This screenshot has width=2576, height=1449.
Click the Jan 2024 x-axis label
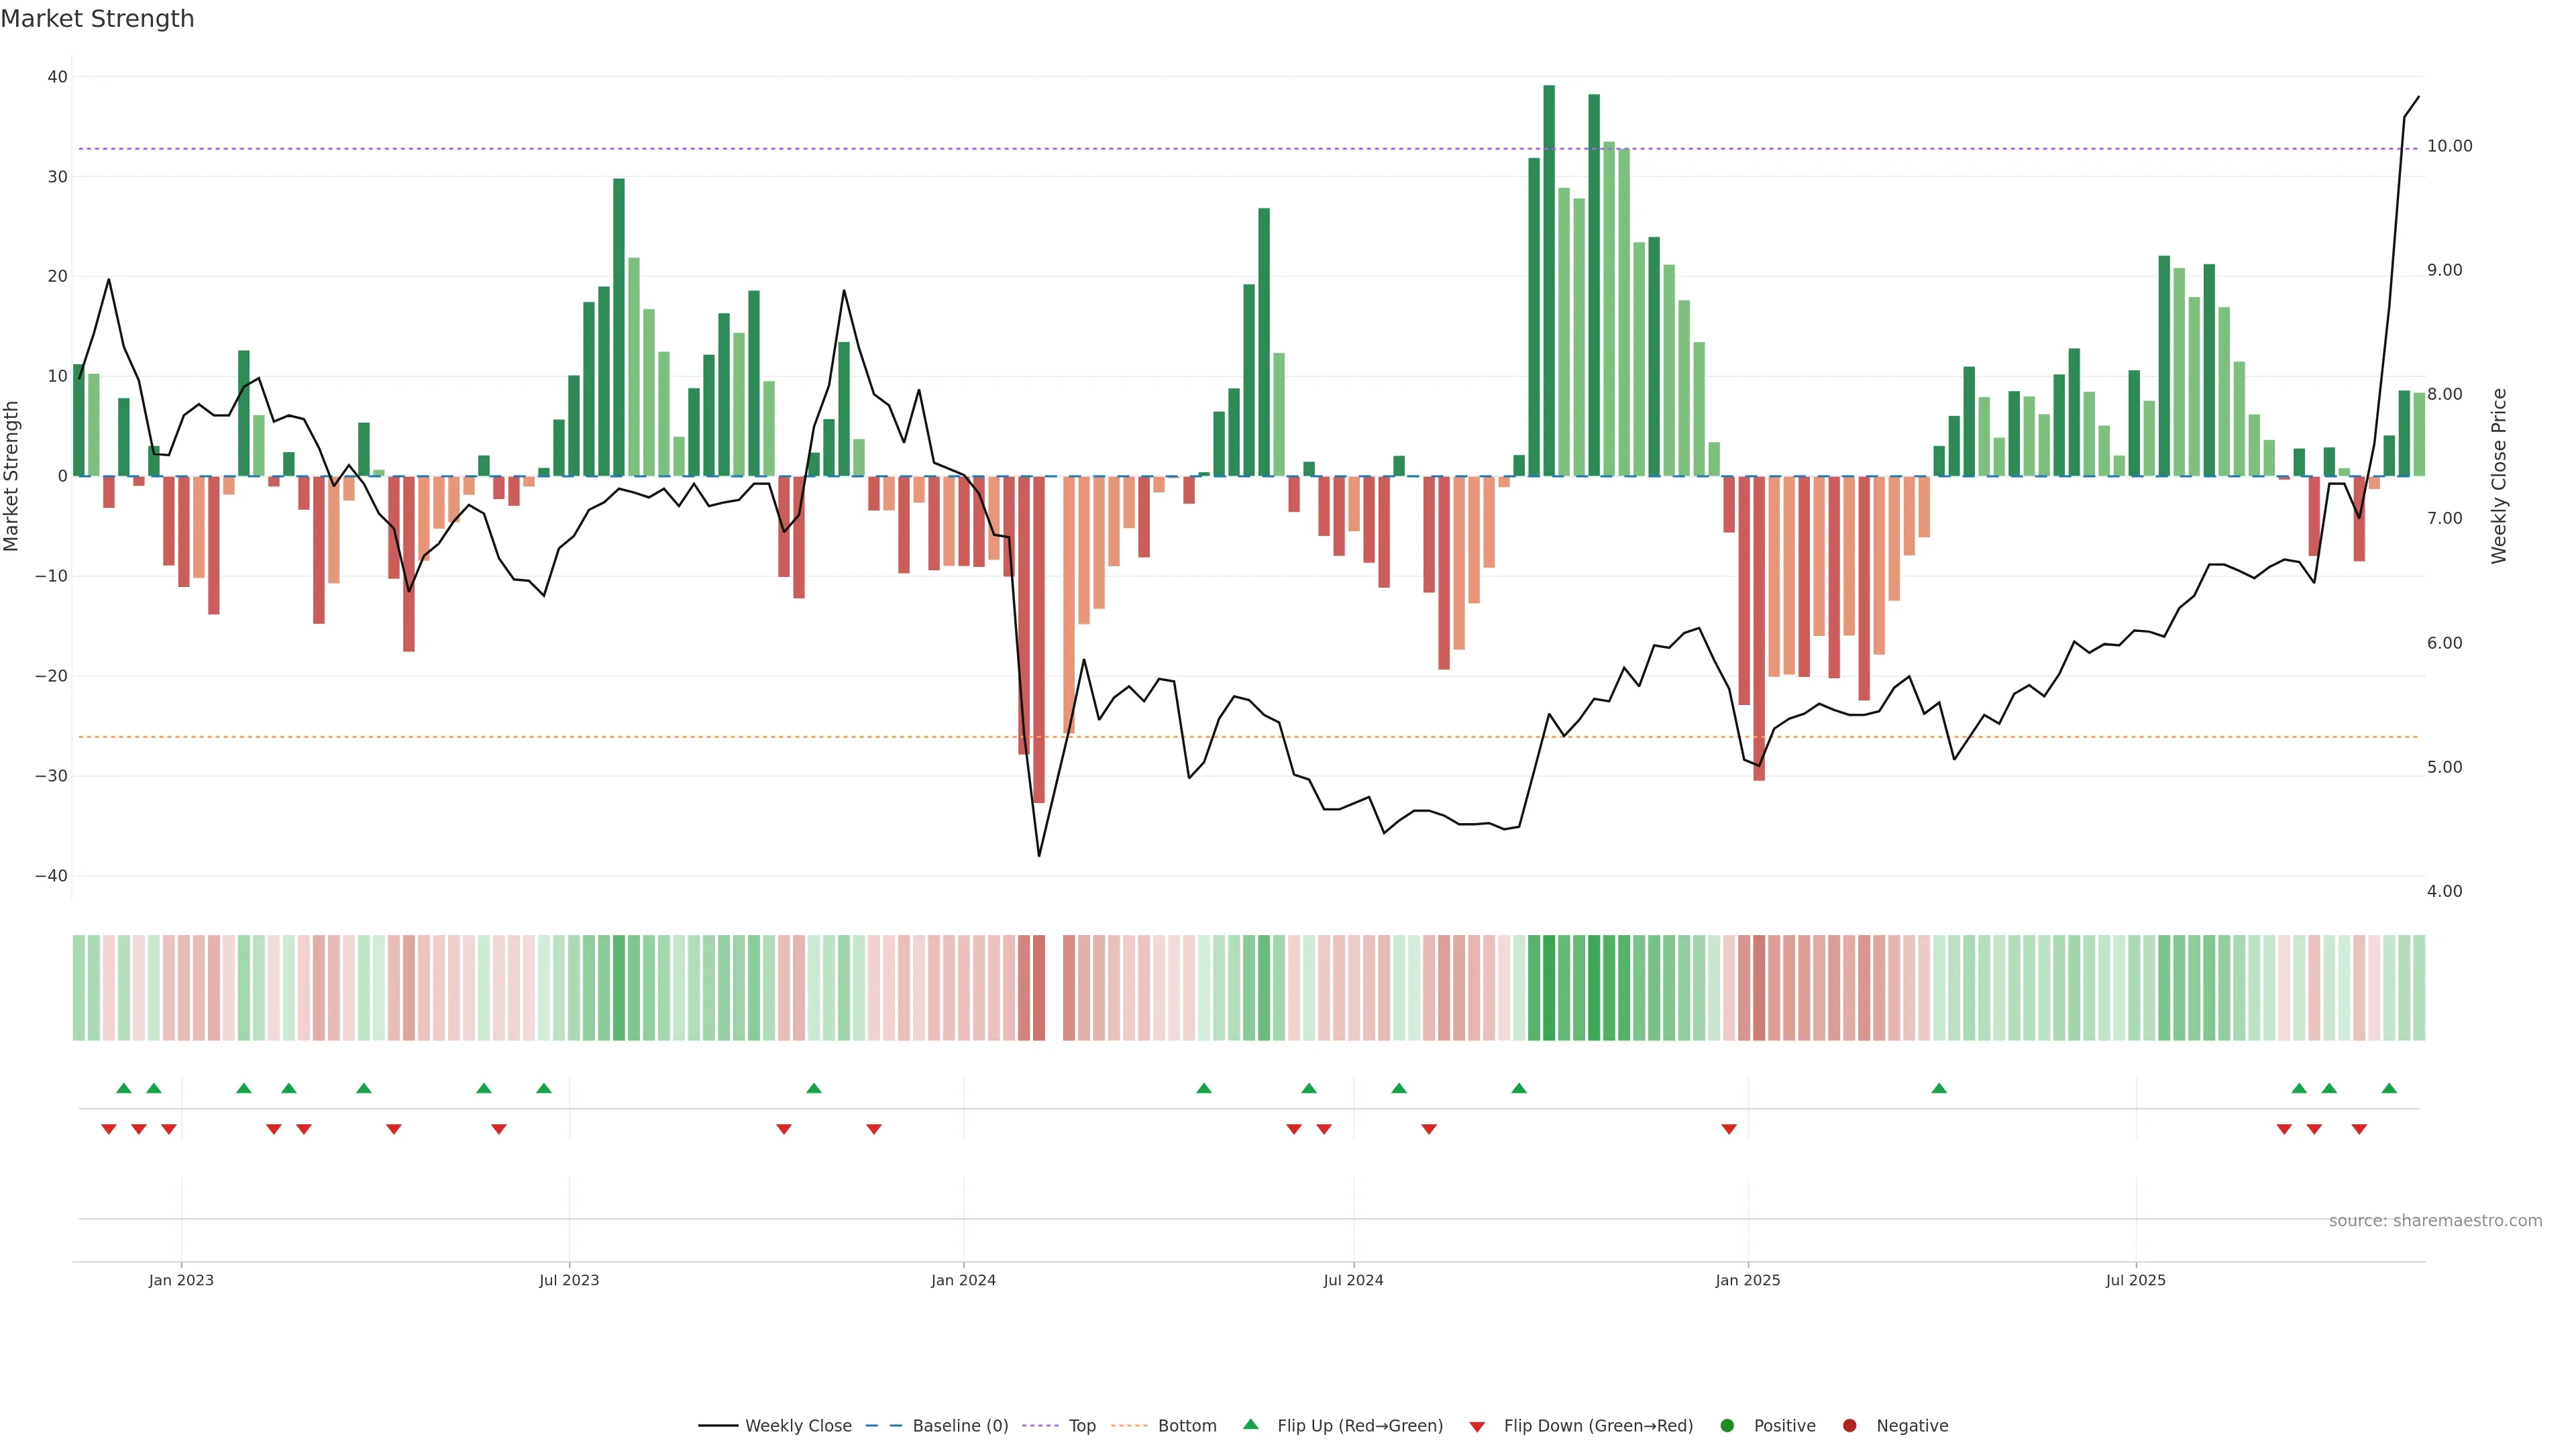coord(963,1280)
